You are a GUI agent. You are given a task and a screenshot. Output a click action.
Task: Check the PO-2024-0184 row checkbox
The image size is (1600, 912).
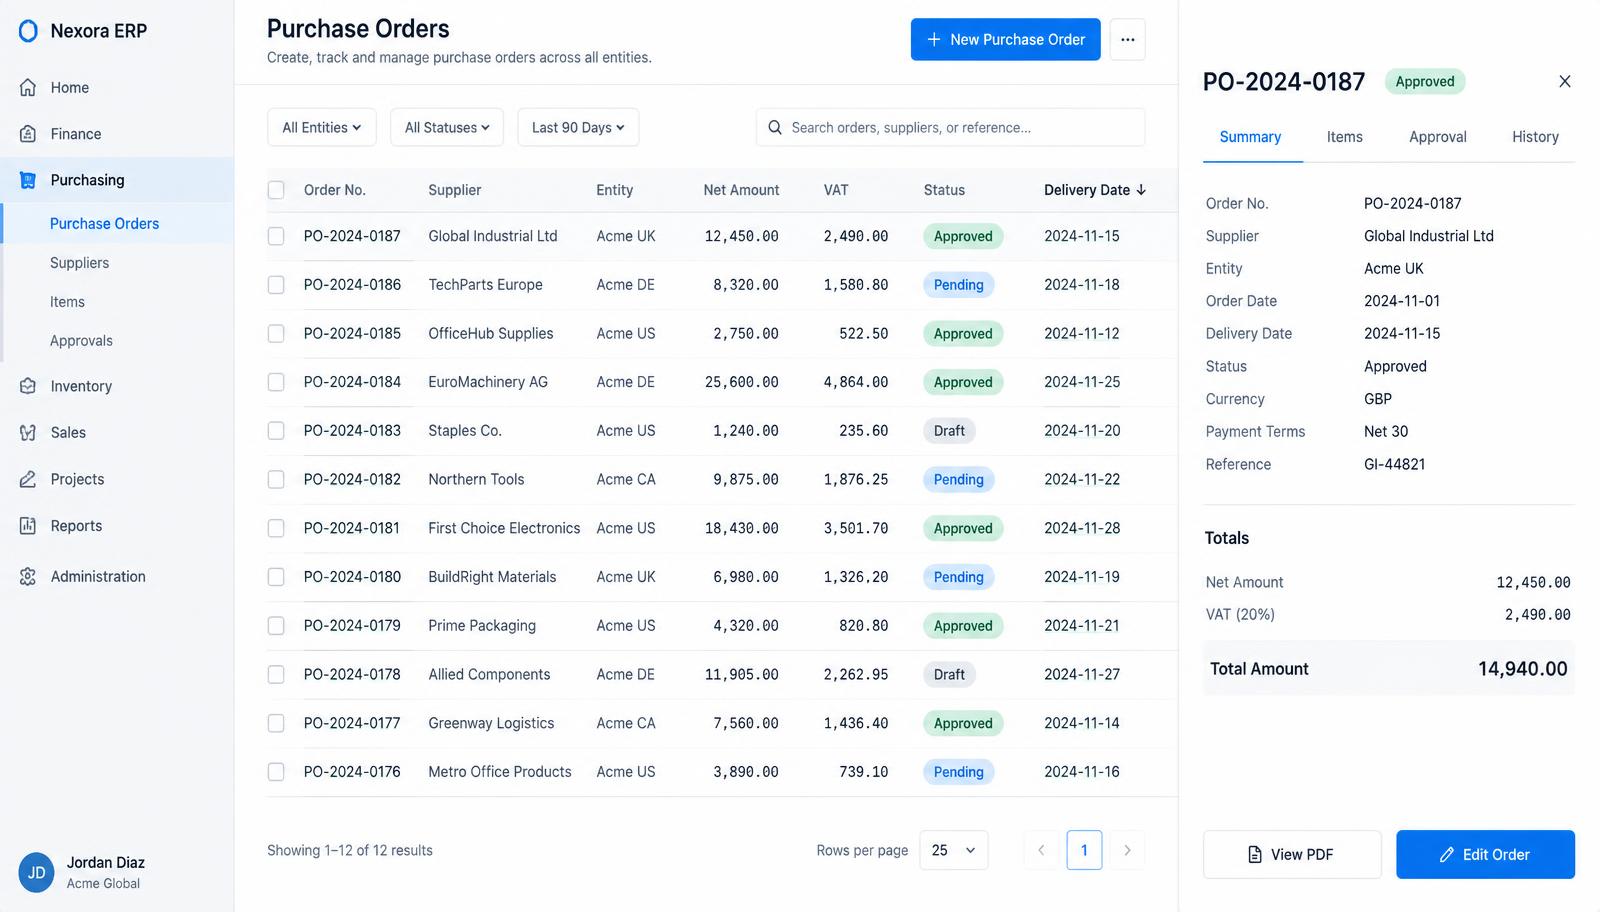pos(276,382)
